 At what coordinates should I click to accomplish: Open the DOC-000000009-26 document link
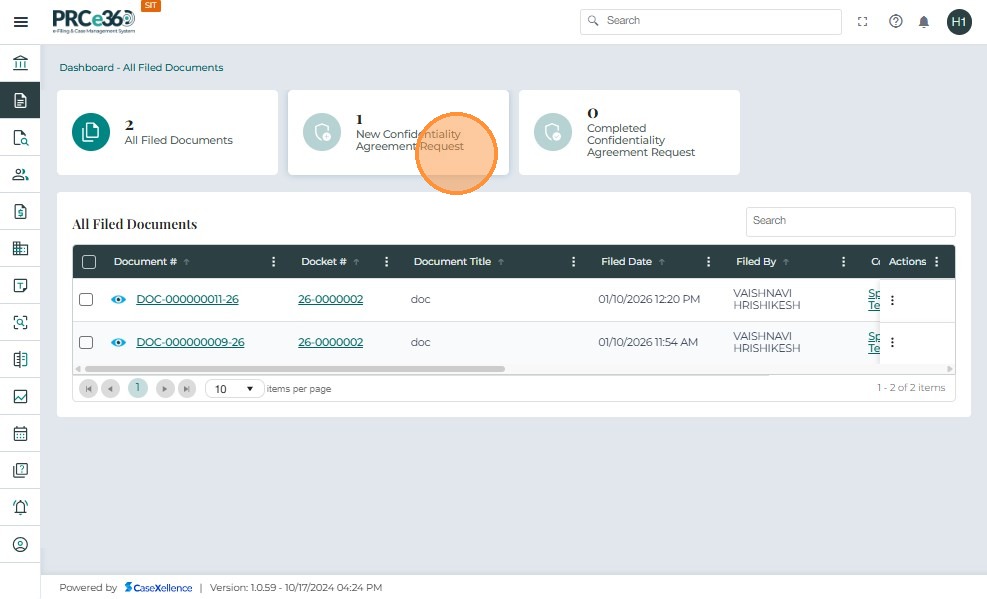190,342
